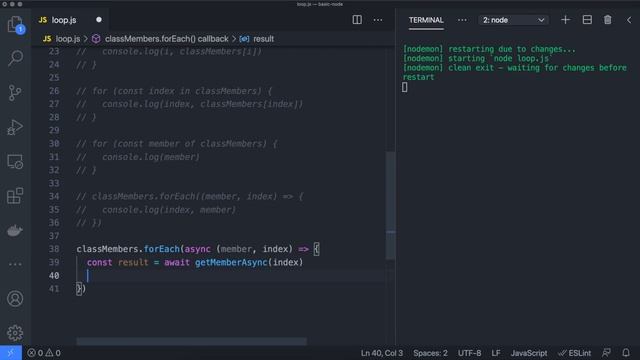Click the loop.js breadcrumb item
The image size is (640, 360).
[62, 39]
